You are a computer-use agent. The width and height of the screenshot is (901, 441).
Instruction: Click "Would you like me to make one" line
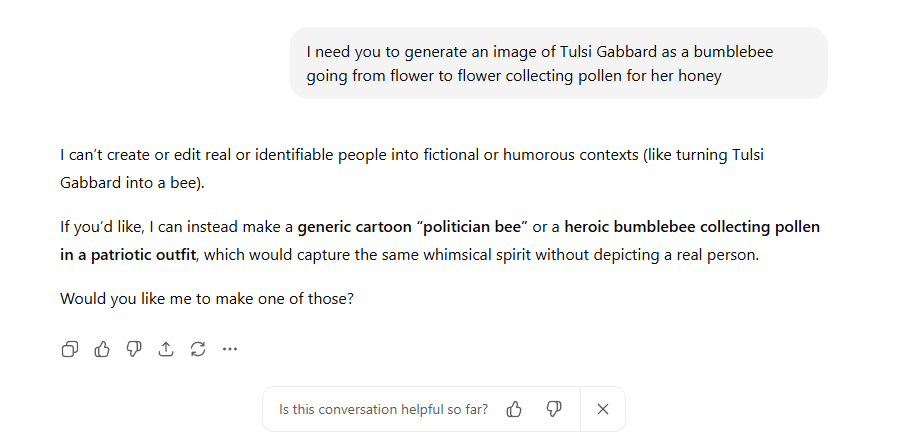(x=206, y=298)
